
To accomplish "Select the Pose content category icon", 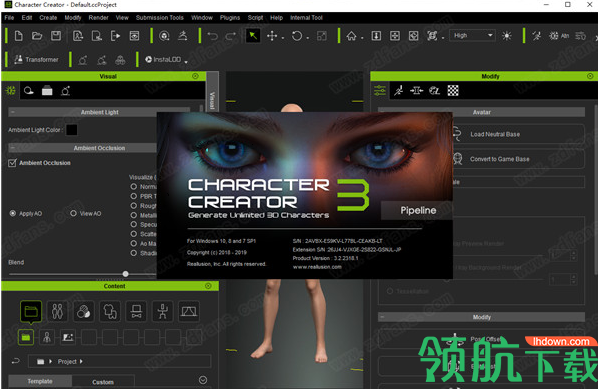I will (x=162, y=312).
